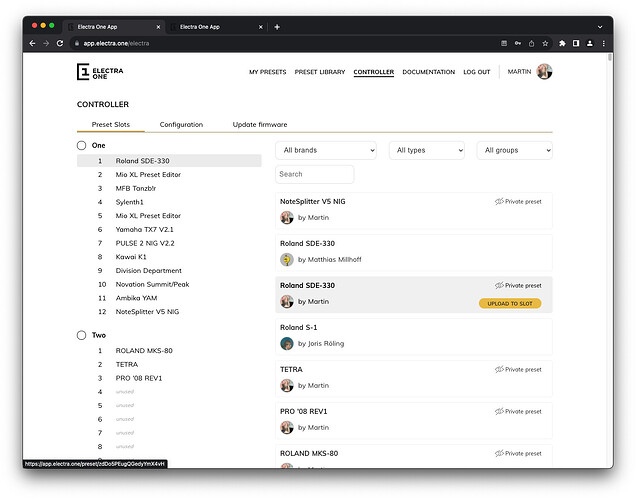Open the NoteSplitter V5 NIG preset card
637x500 pixels.
pyautogui.click(x=414, y=211)
